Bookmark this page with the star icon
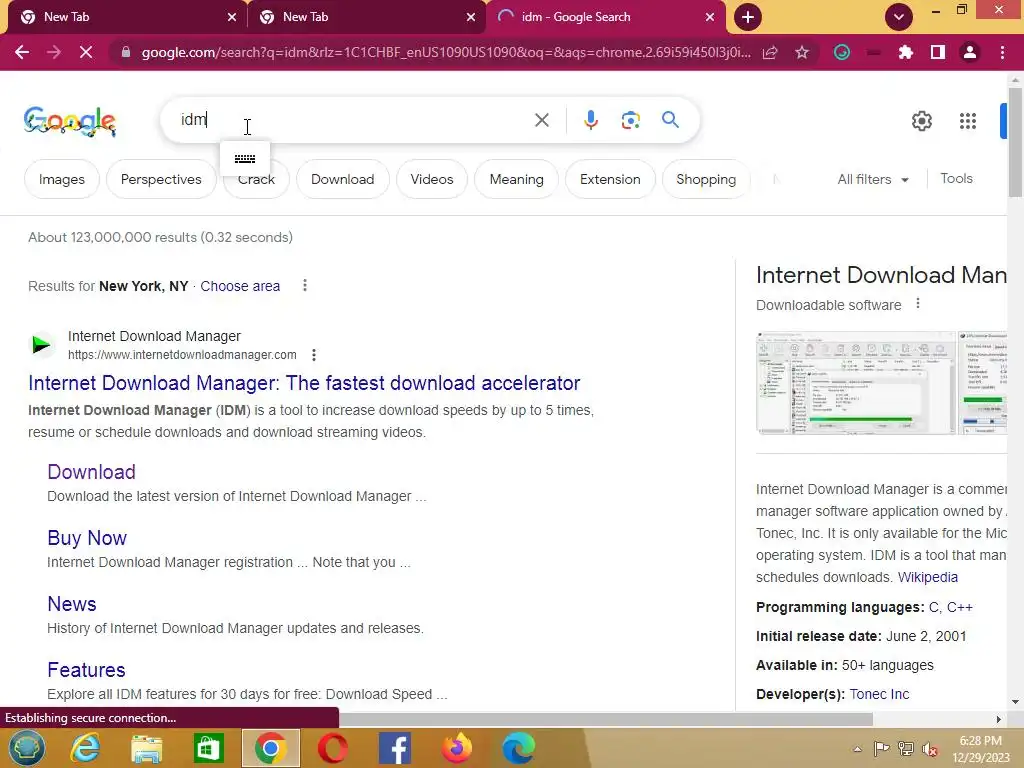Viewport: 1024px width, 768px height. 802,52
